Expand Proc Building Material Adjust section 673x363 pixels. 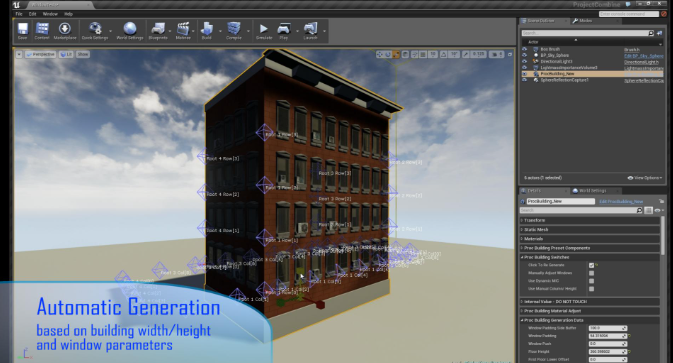click(522, 311)
